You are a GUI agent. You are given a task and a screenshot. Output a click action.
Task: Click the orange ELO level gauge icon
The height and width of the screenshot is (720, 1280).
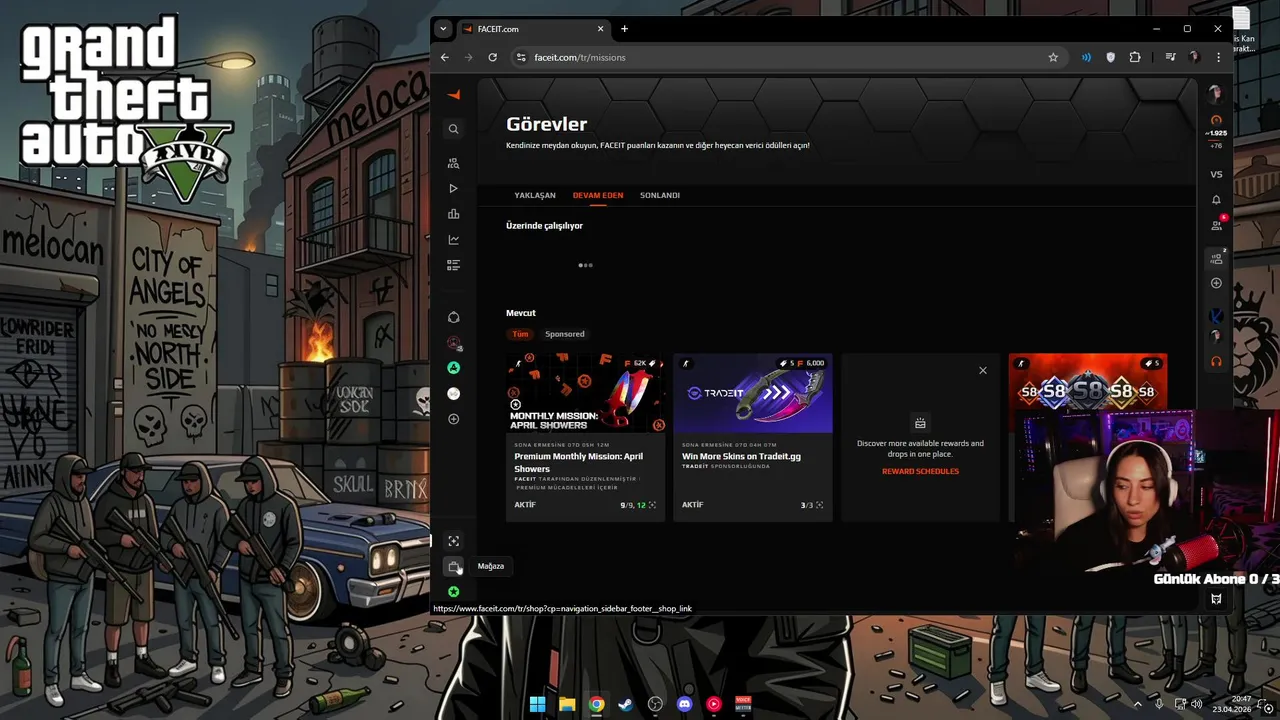click(x=1216, y=120)
